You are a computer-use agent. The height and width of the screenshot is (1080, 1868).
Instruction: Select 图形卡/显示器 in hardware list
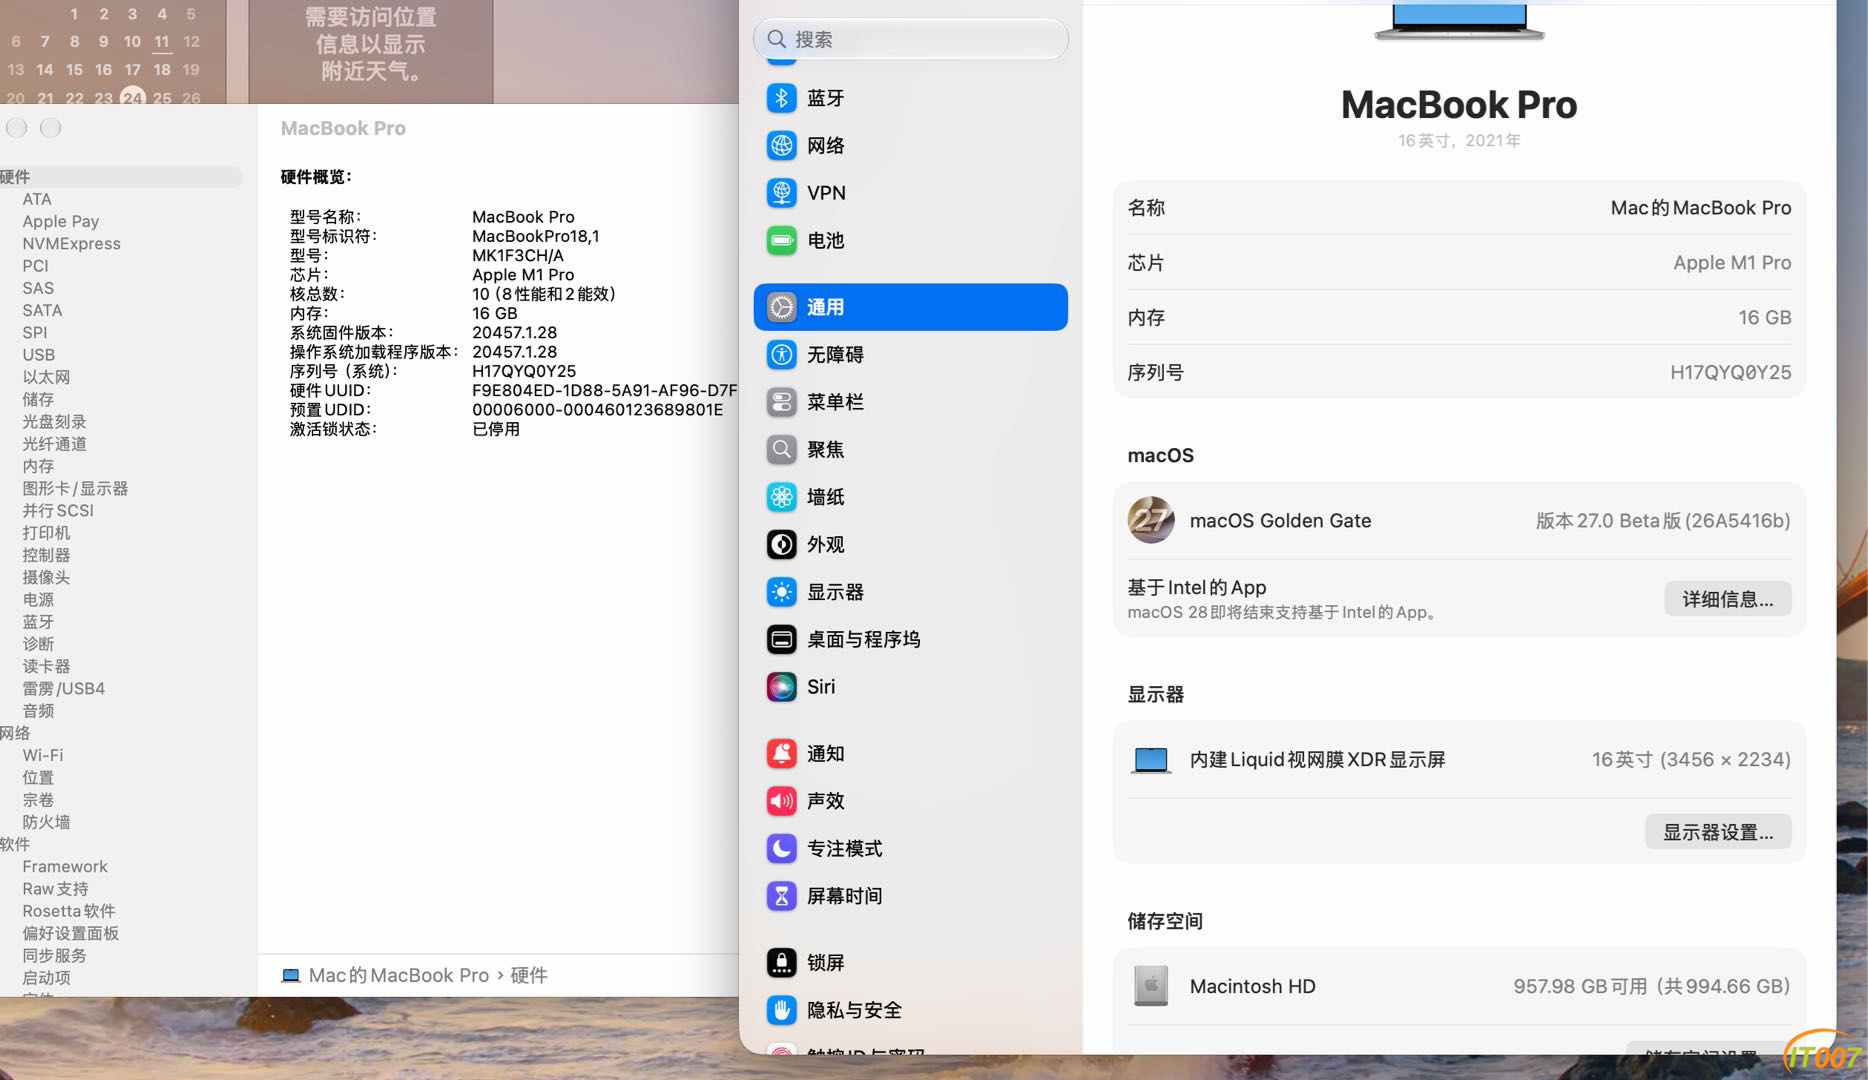[75, 488]
